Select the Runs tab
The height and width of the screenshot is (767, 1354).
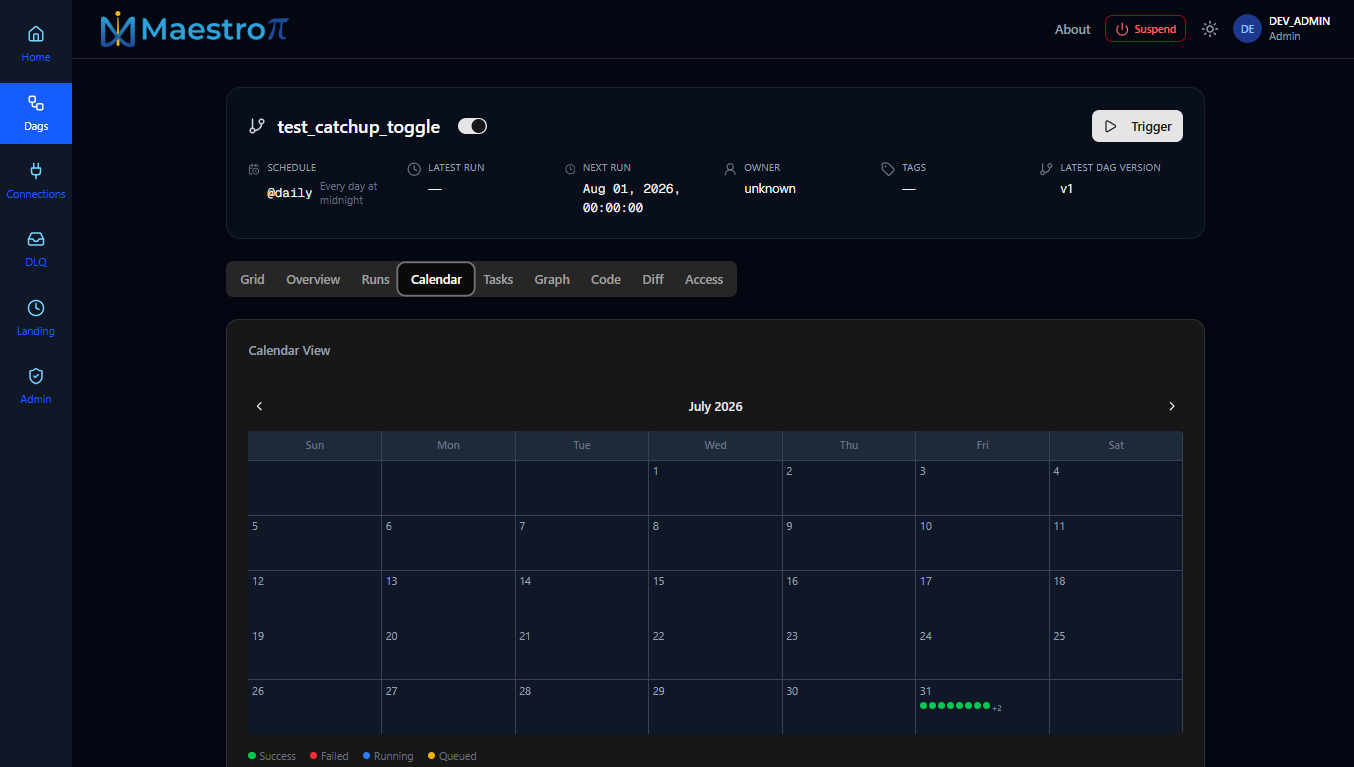(375, 279)
